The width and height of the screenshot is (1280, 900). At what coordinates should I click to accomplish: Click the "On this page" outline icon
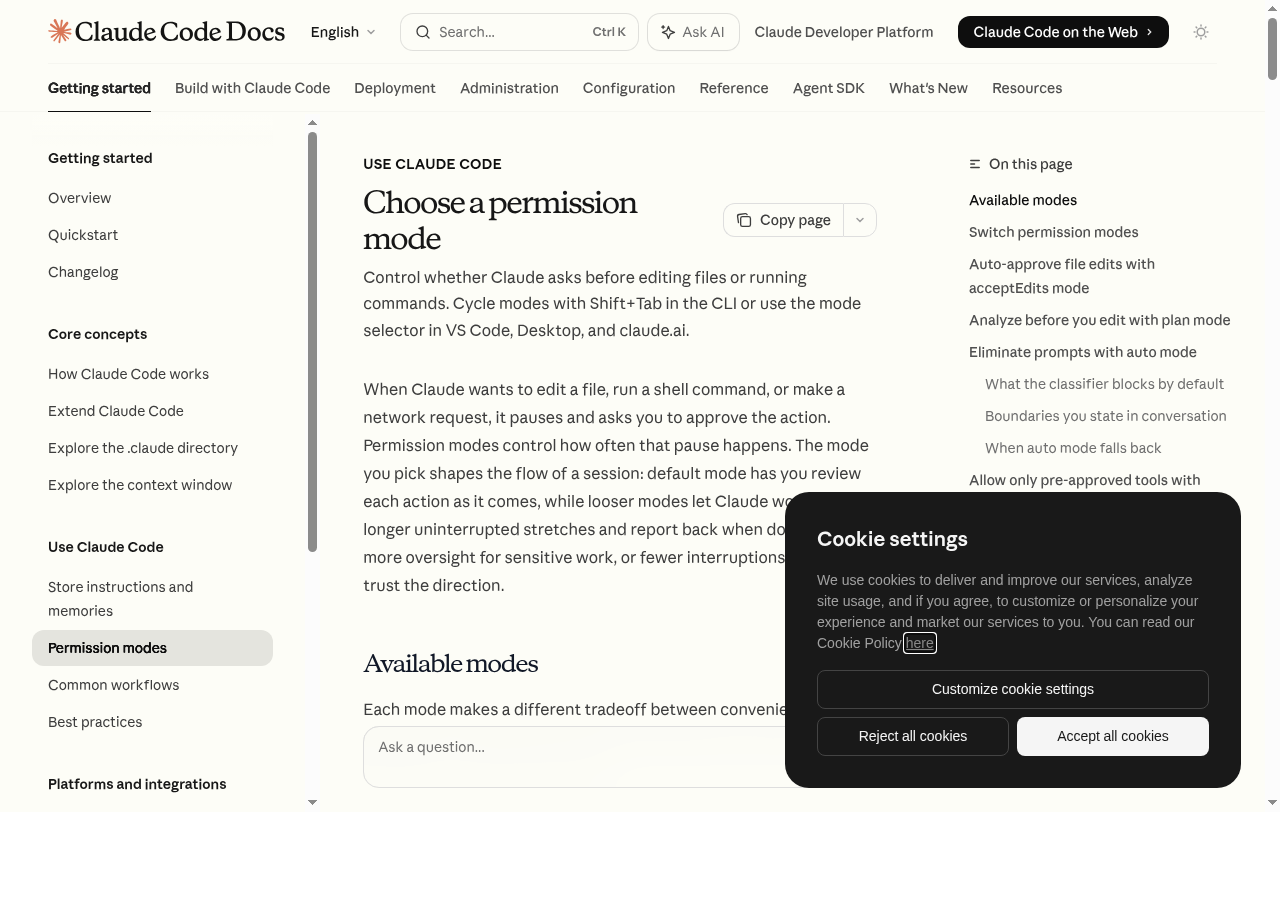click(x=975, y=163)
